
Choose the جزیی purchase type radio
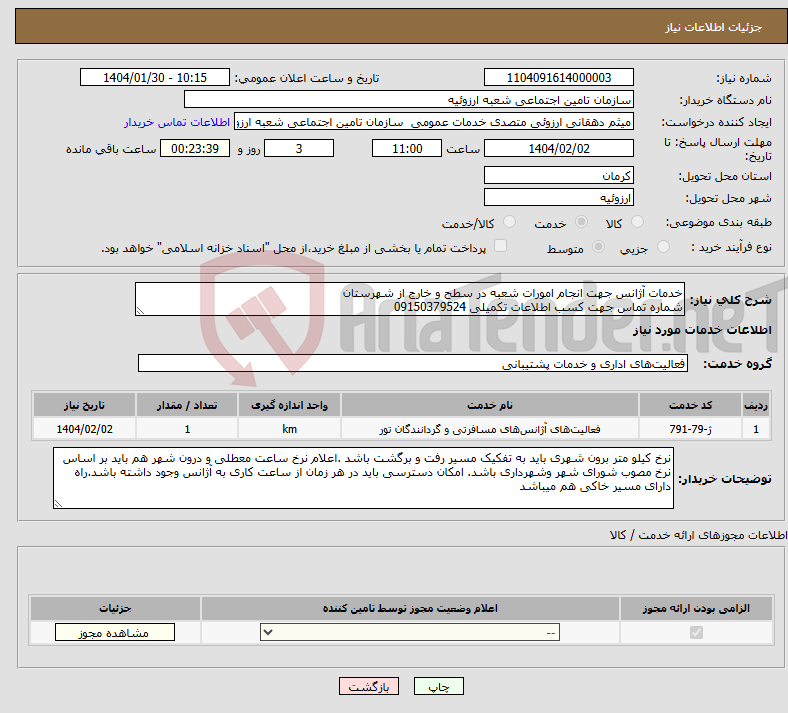pos(663,247)
